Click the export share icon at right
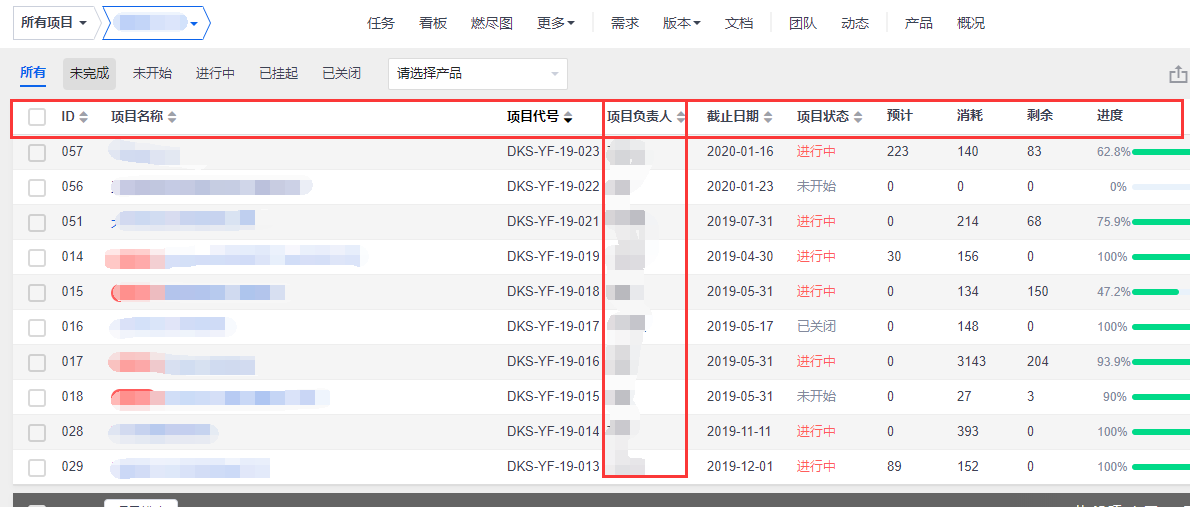1190x507 pixels. pyautogui.click(x=1178, y=74)
